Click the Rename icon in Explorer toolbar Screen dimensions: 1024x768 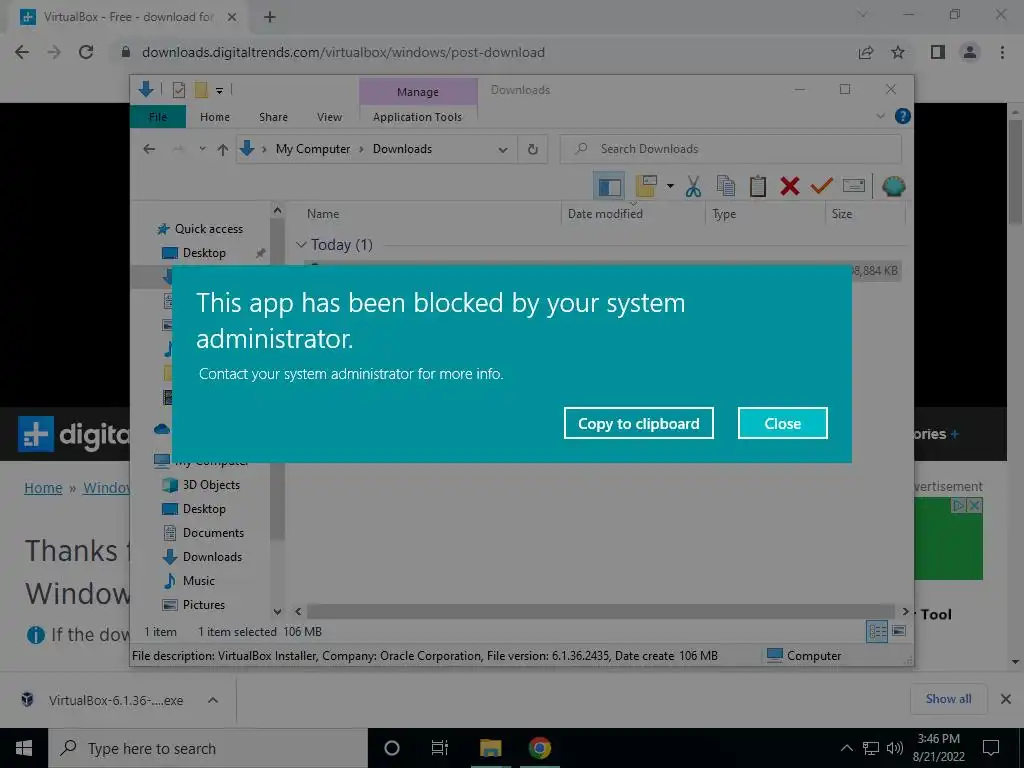[x=854, y=186]
